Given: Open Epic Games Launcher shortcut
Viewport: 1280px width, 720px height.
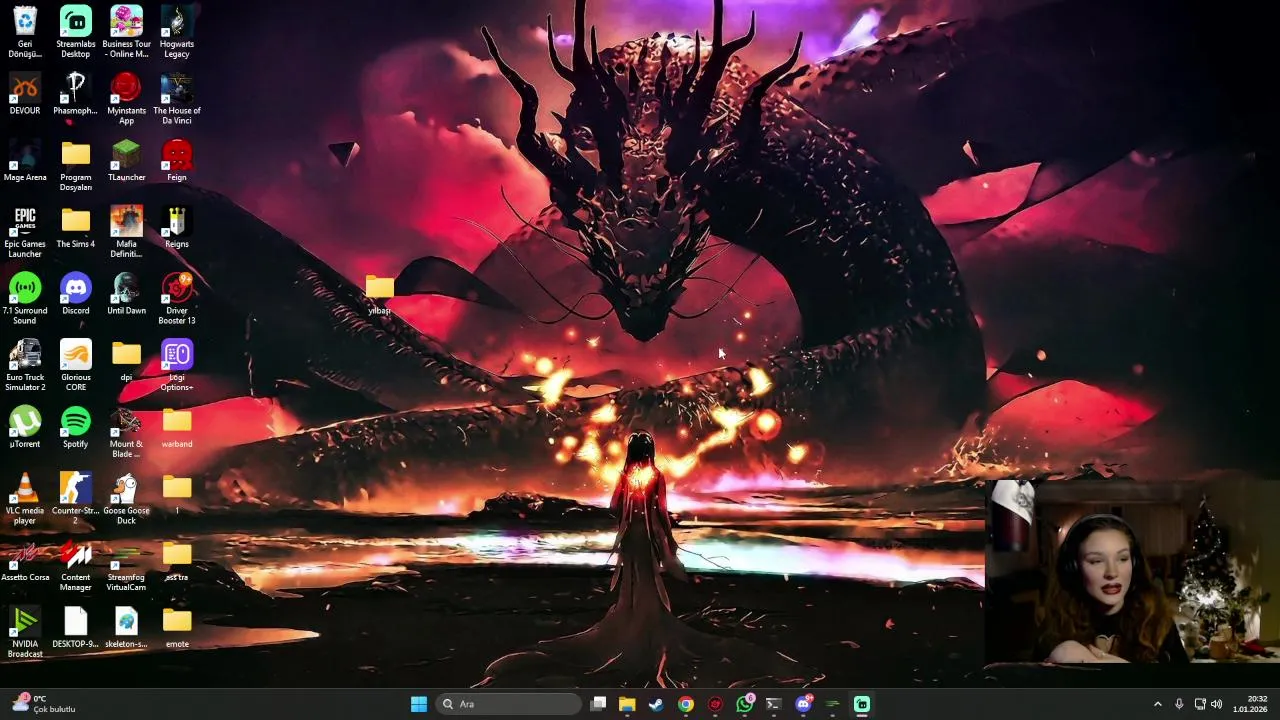Looking at the screenshot, I should (x=25, y=232).
